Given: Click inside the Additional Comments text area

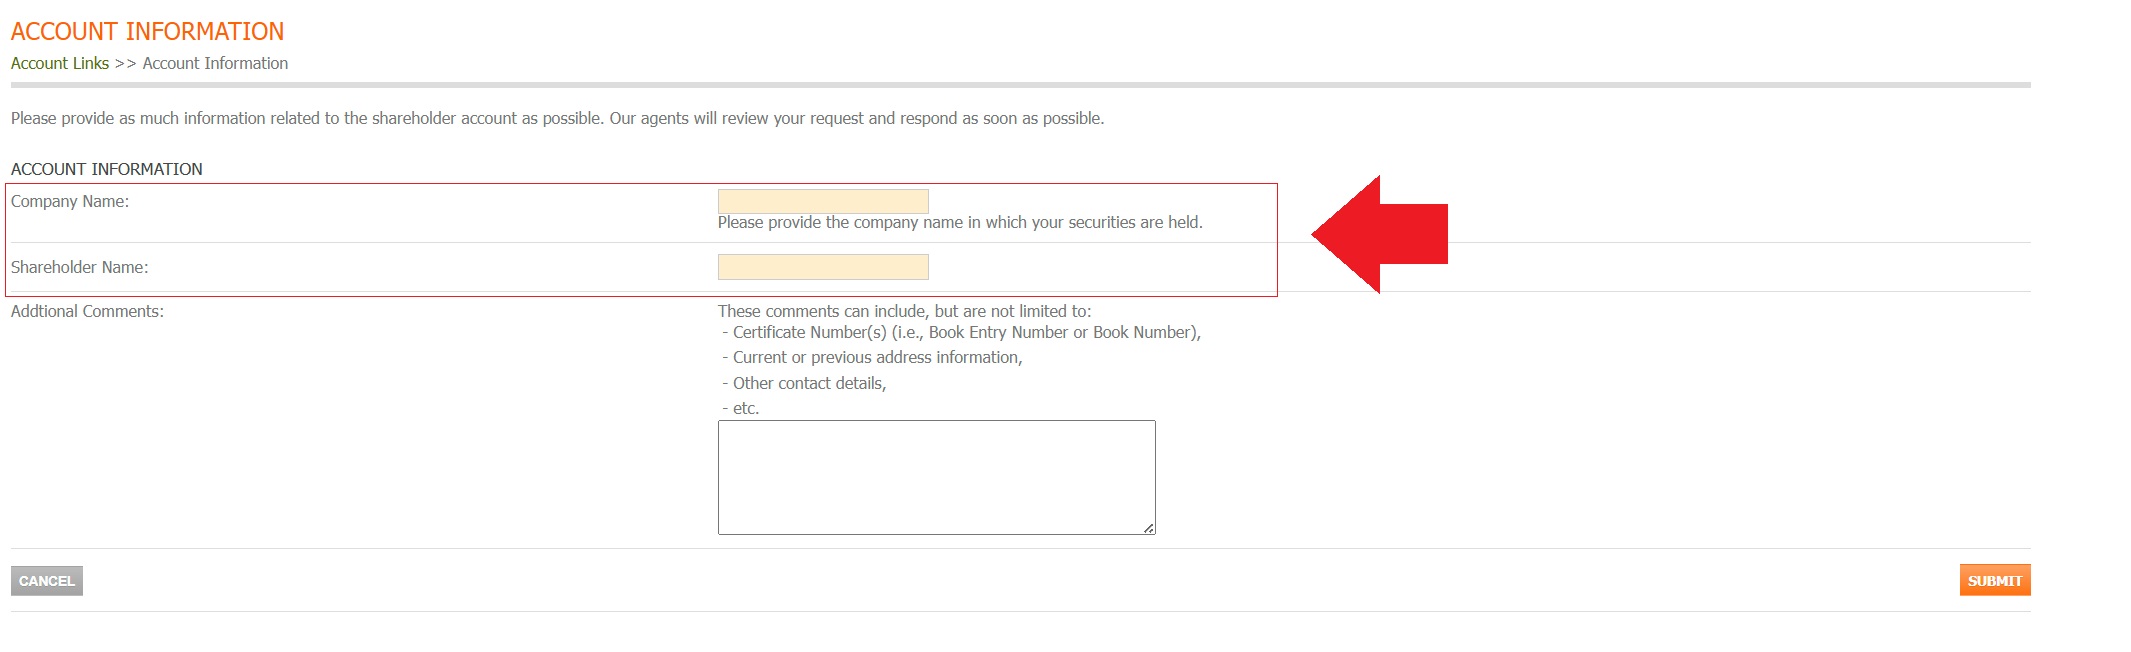Looking at the screenshot, I should pyautogui.click(x=935, y=477).
